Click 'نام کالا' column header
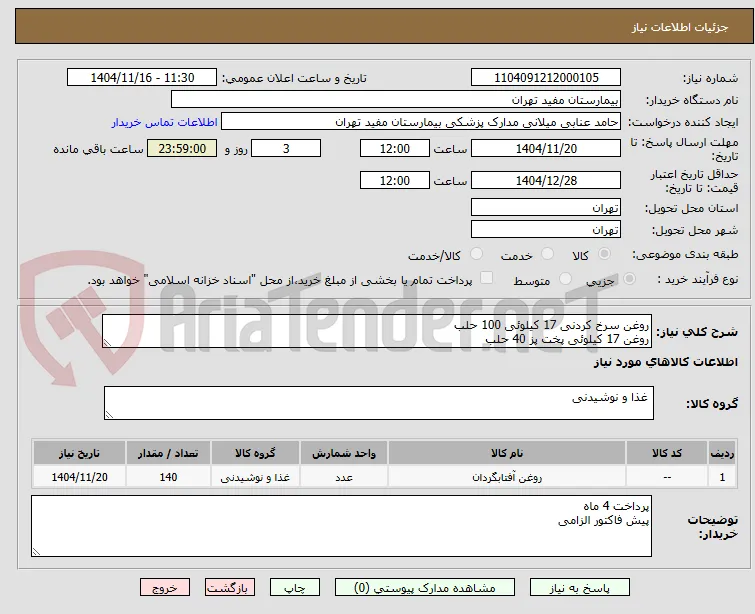This screenshot has width=755, height=614. point(507,453)
